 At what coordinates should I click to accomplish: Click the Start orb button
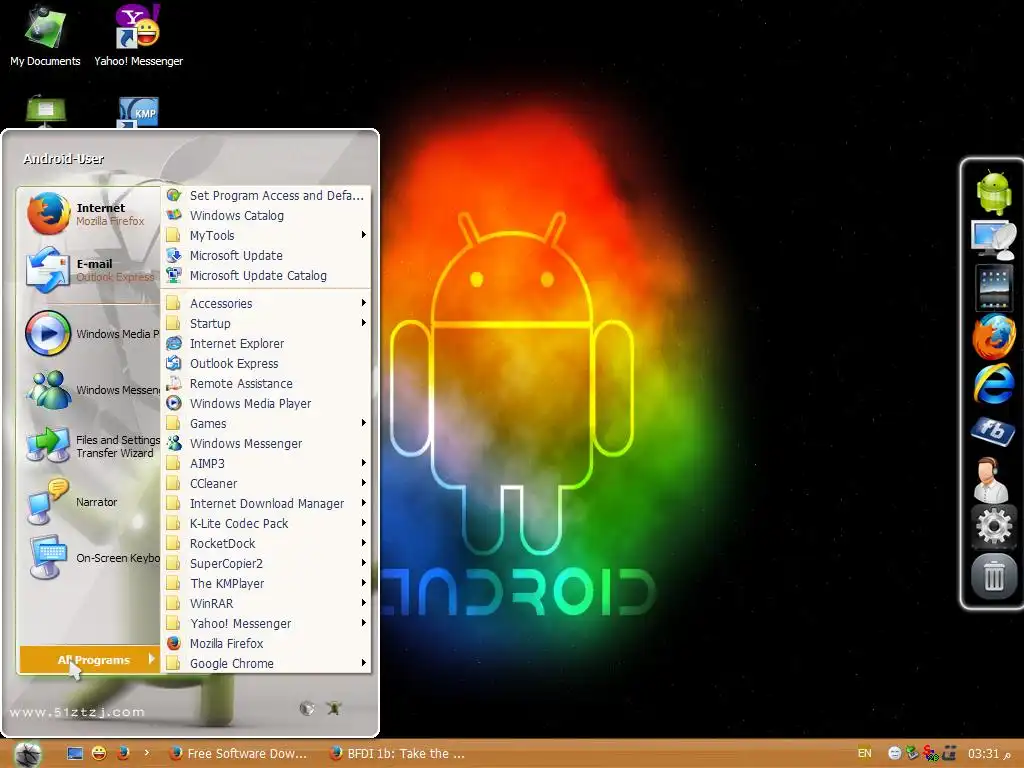27,754
